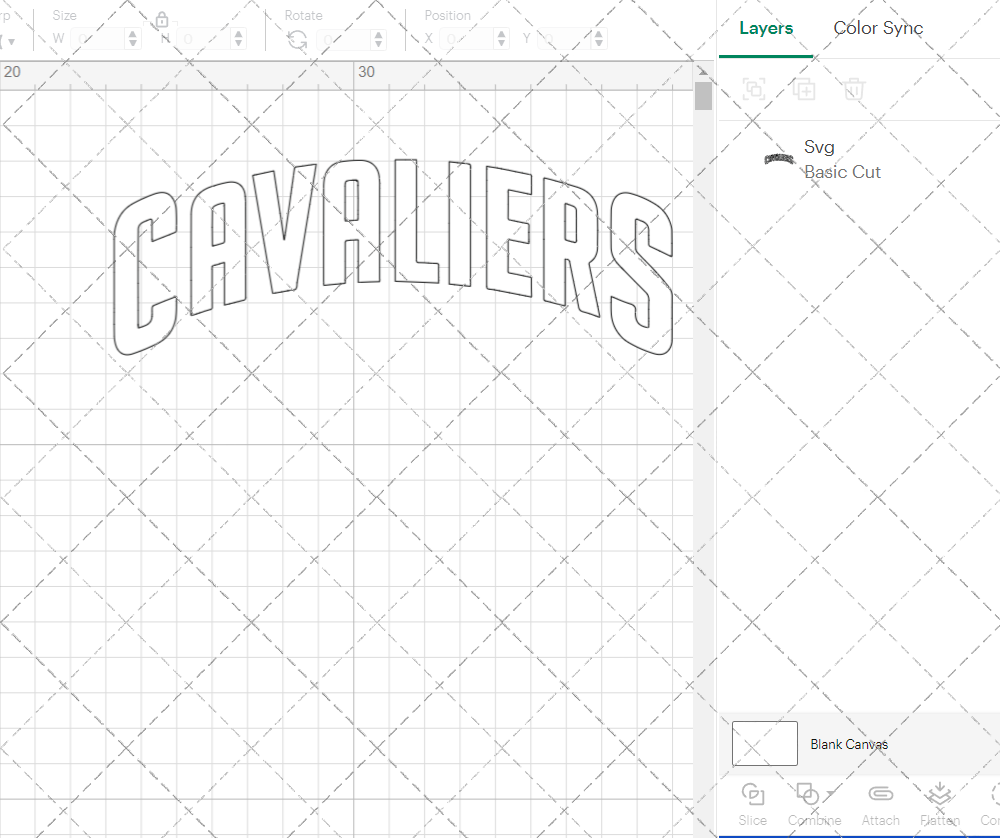Expand the Combine dropdown arrow
This screenshot has height=838, width=1000.
[830, 794]
